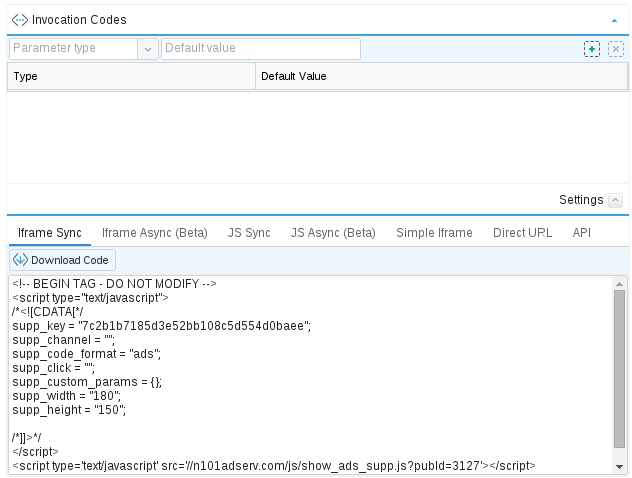Collapse the Settings section chevron

pyautogui.click(x=615, y=200)
